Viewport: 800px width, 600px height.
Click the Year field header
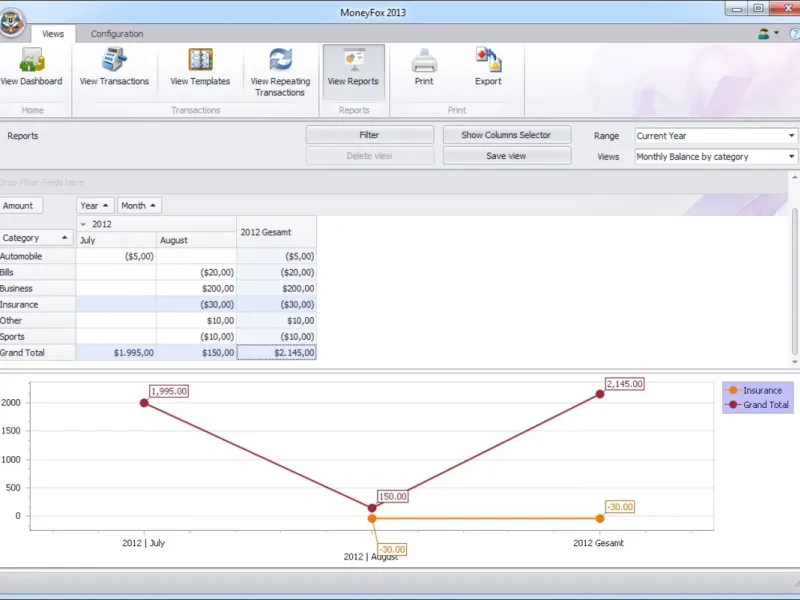95,206
